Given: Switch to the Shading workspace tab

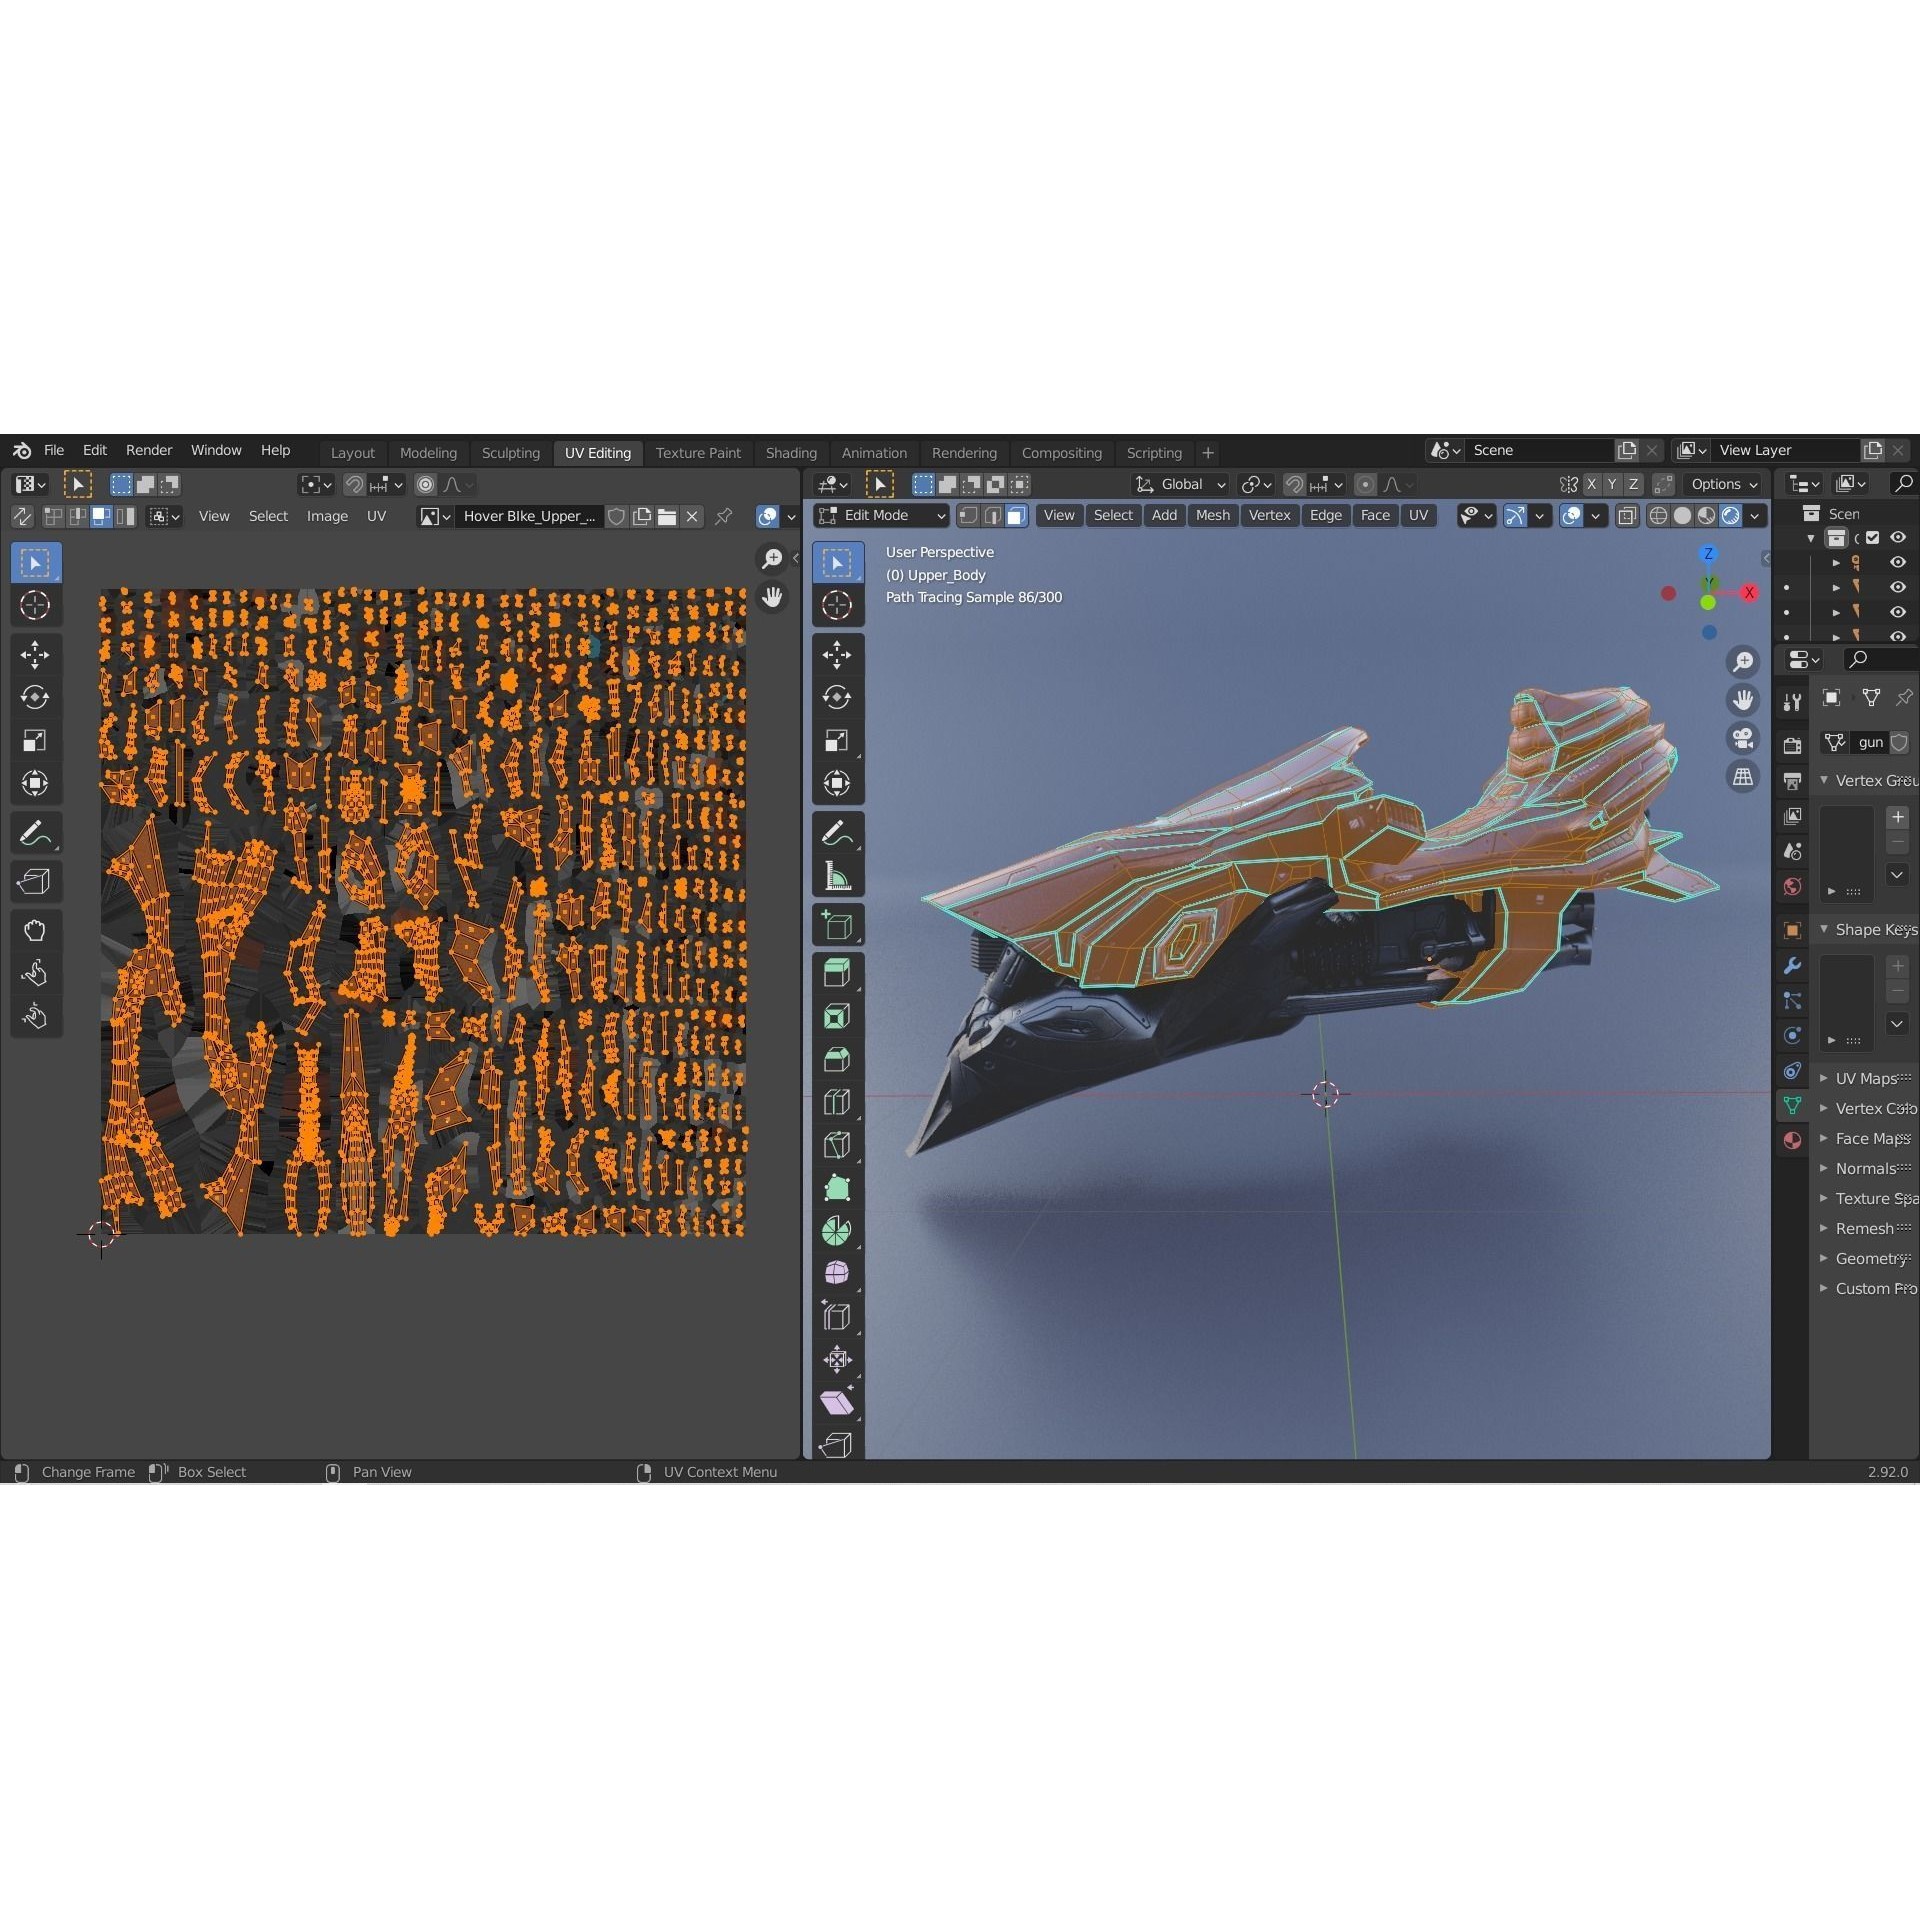Looking at the screenshot, I should (x=791, y=452).
